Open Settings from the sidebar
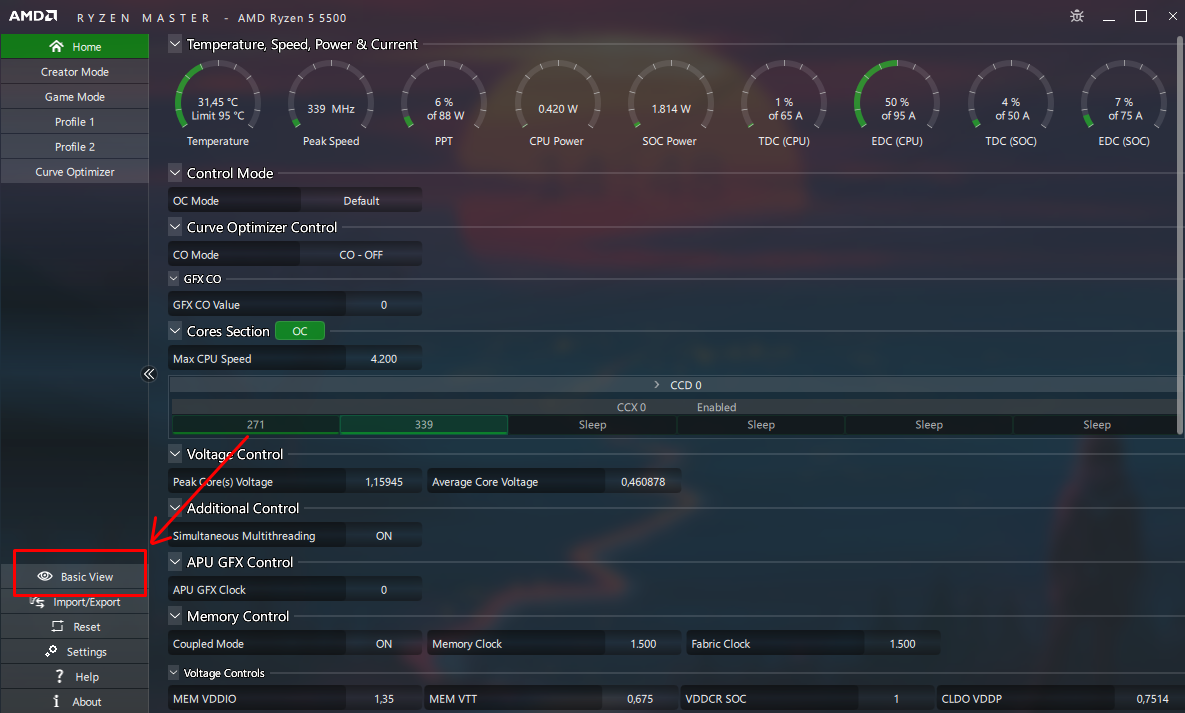This screenshot has width=1185, height=713. click(x=75, y=651)
